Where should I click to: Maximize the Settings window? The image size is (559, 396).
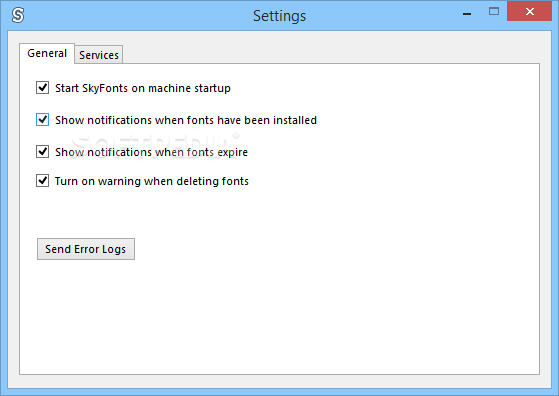[494, 11]
